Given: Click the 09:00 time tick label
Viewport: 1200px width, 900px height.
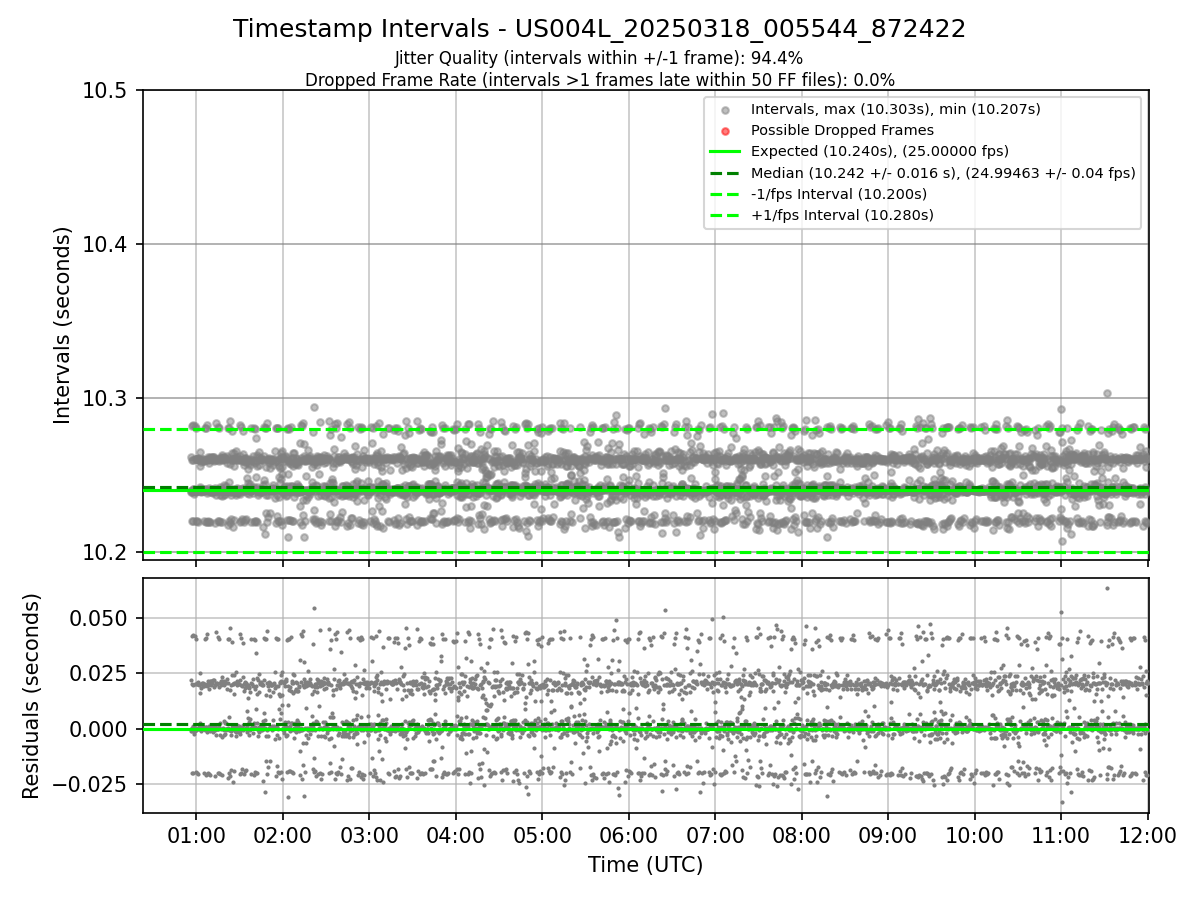Looking at the screenshot, I should (x=888, y=834).
